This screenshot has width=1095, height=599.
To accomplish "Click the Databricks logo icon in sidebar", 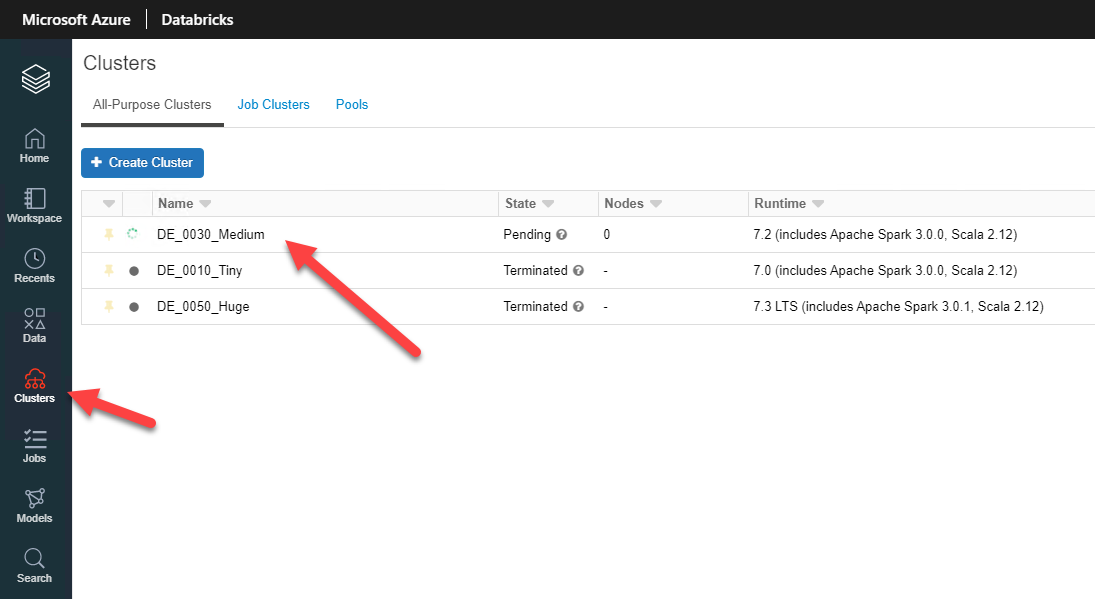I will coord(35,78).
